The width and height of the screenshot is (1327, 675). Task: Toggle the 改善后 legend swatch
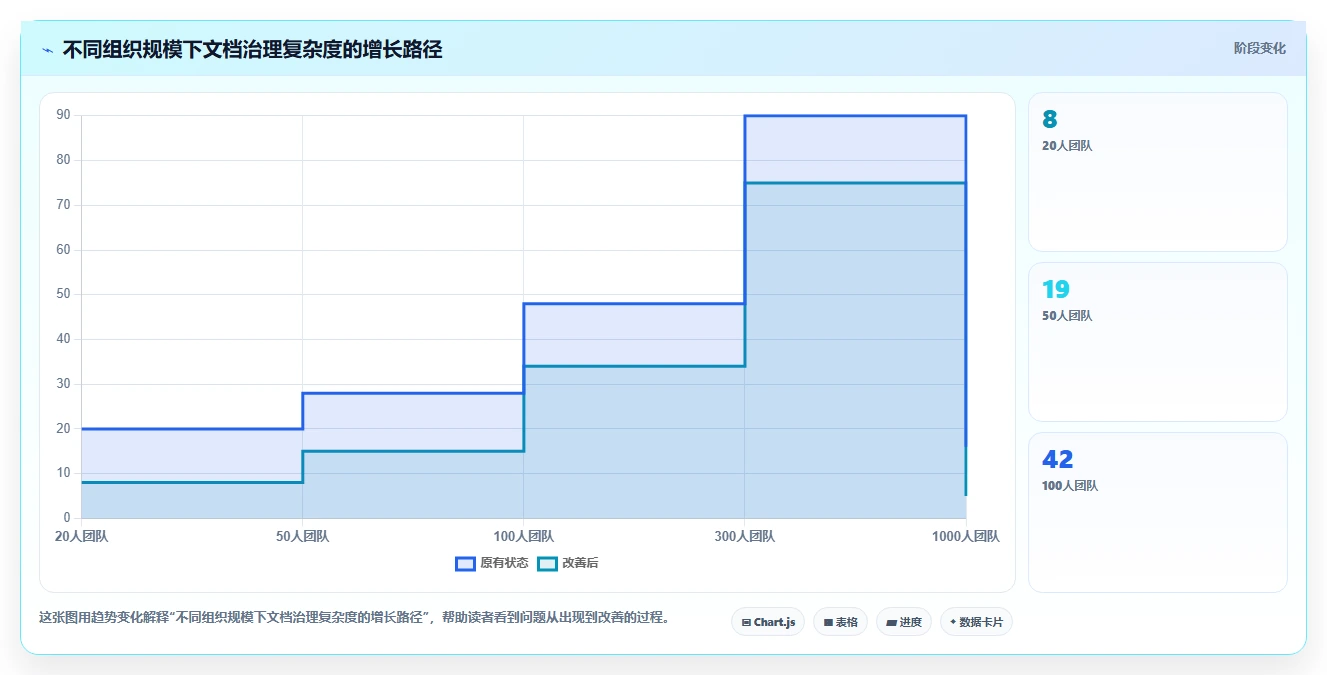tap(547, 563)
